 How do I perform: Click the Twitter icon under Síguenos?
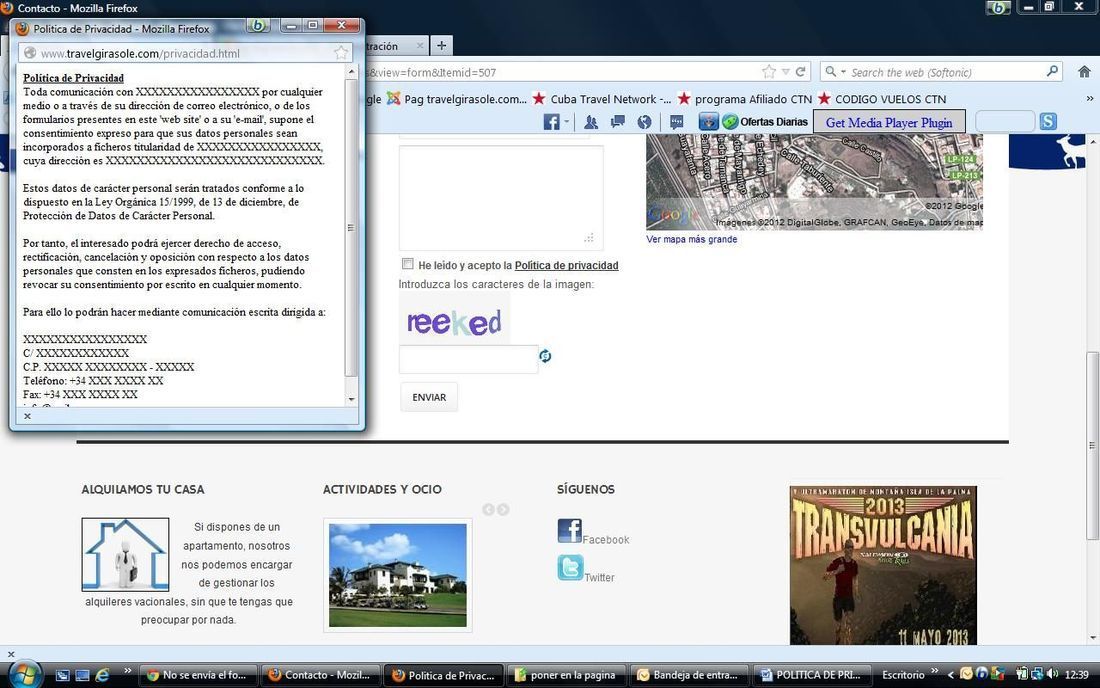click(x=570, y=567)
